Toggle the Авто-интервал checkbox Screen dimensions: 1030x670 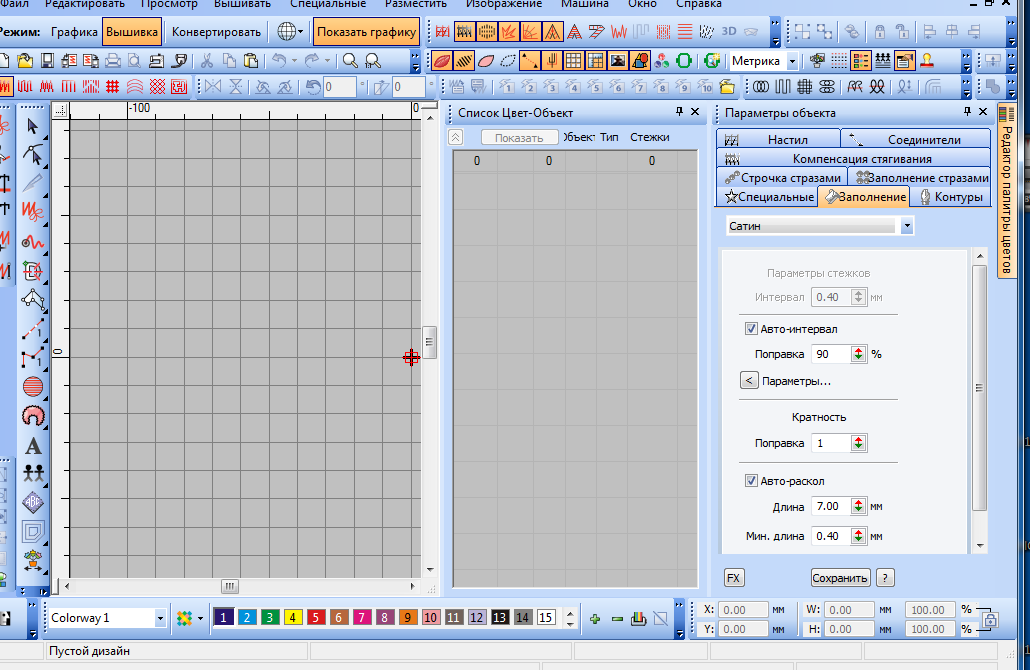[751, 329]
